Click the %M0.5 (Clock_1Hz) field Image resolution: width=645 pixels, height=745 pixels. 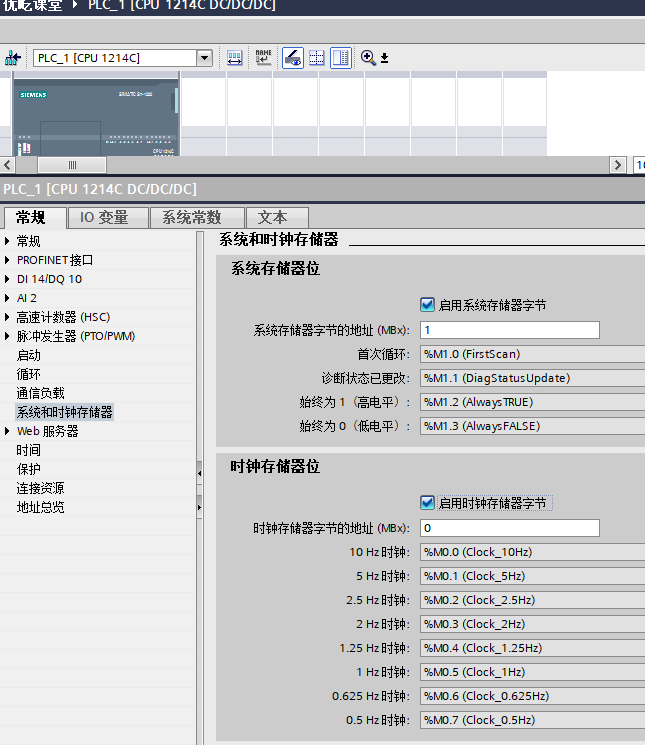coord(532,672)
